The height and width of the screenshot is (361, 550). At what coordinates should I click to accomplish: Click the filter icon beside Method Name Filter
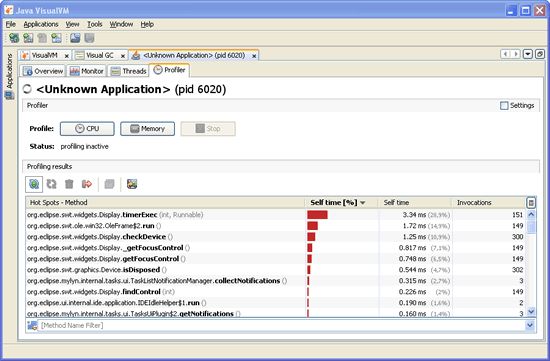pos(32,326)
